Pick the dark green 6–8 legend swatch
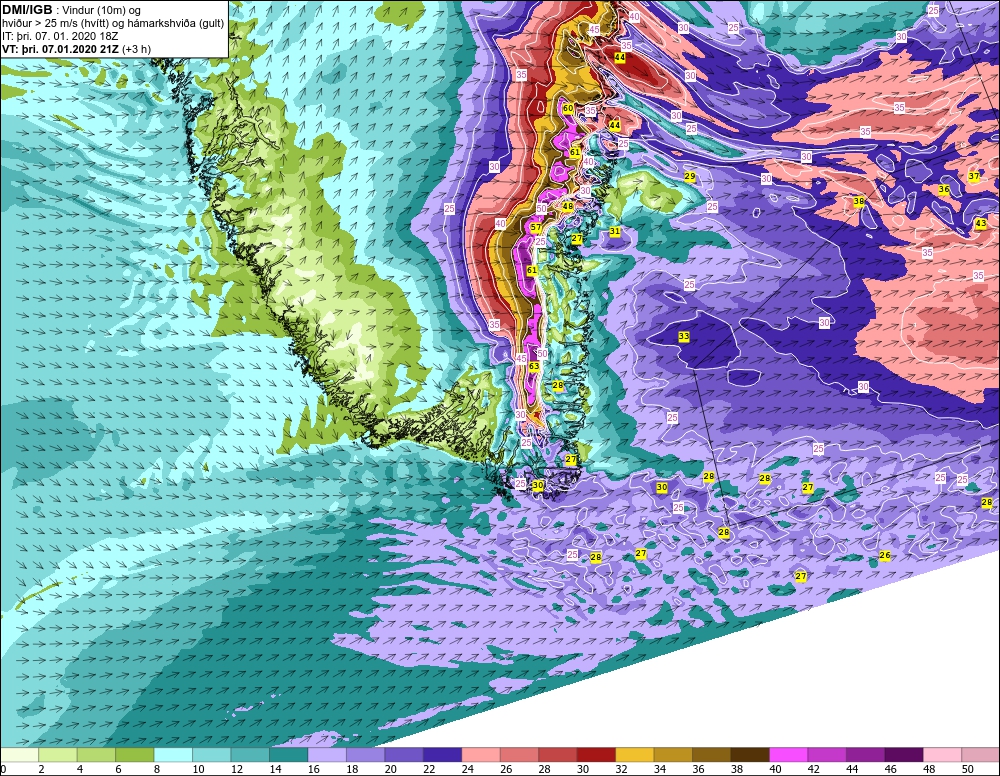 pos(135,755)
